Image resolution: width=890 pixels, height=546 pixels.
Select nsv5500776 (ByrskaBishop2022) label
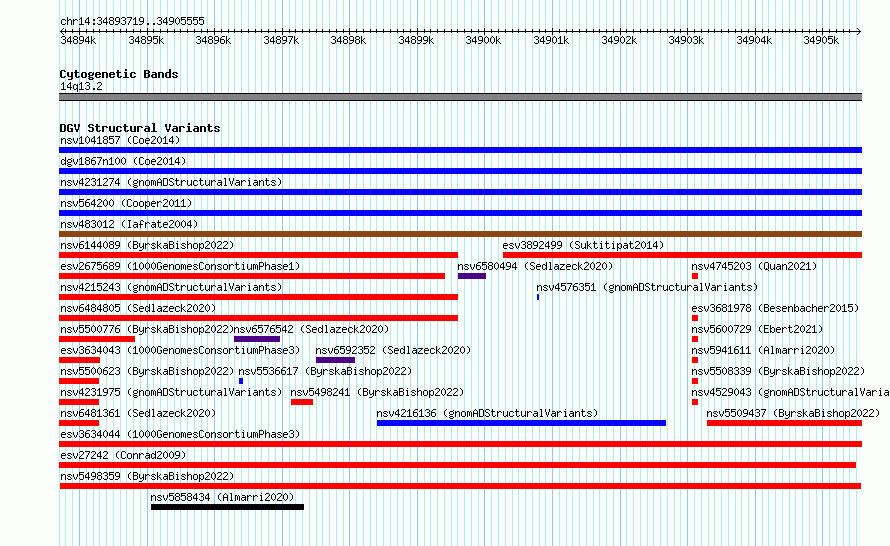(x=147, y=329)
